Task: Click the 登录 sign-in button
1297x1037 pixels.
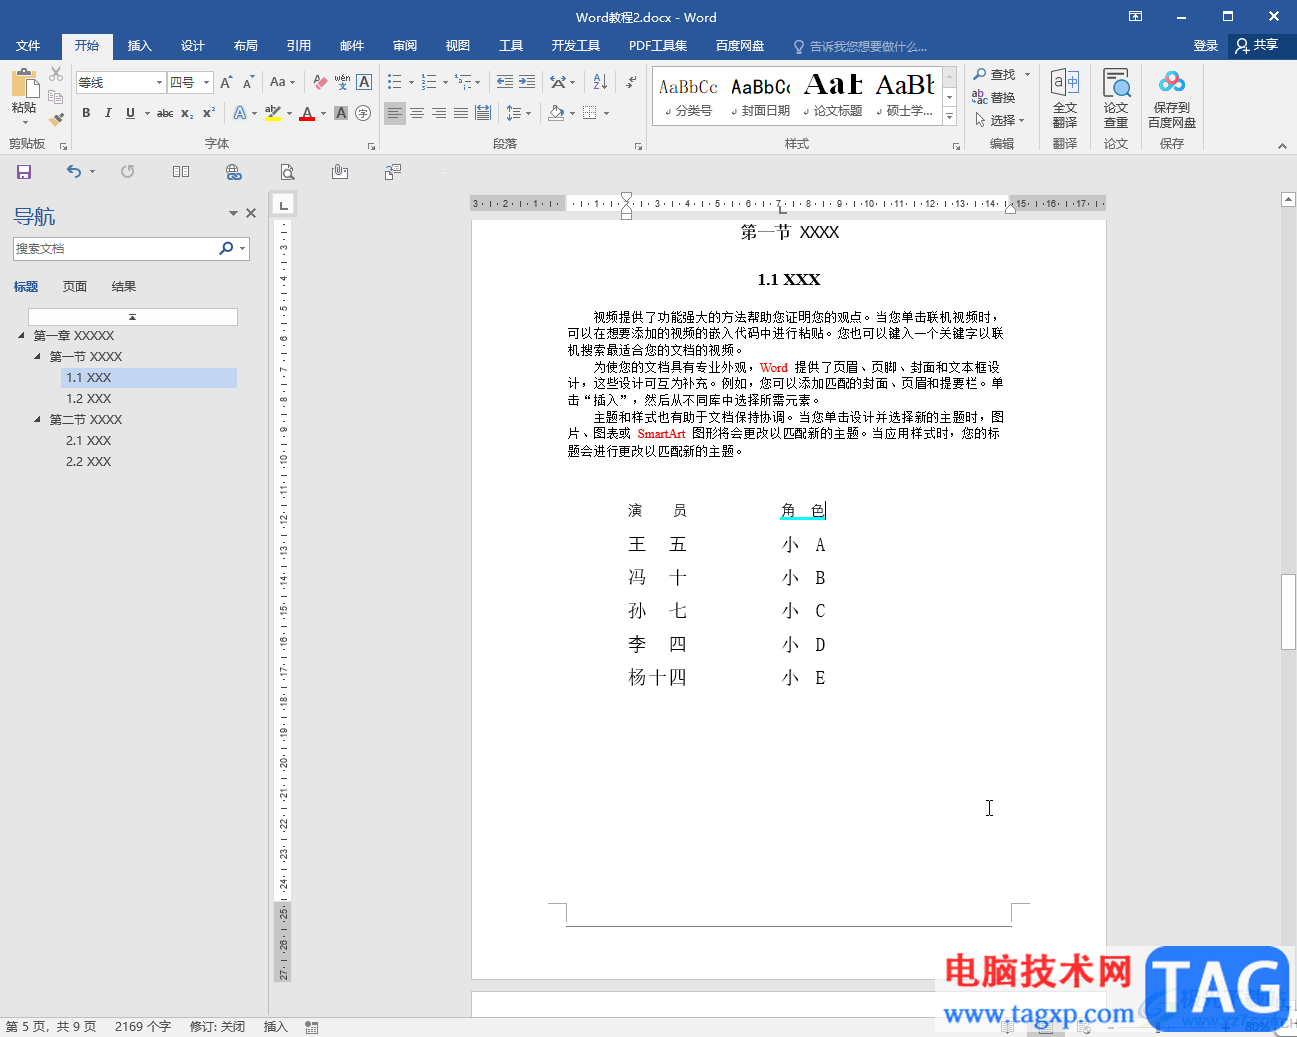Action: [1206, 46]
